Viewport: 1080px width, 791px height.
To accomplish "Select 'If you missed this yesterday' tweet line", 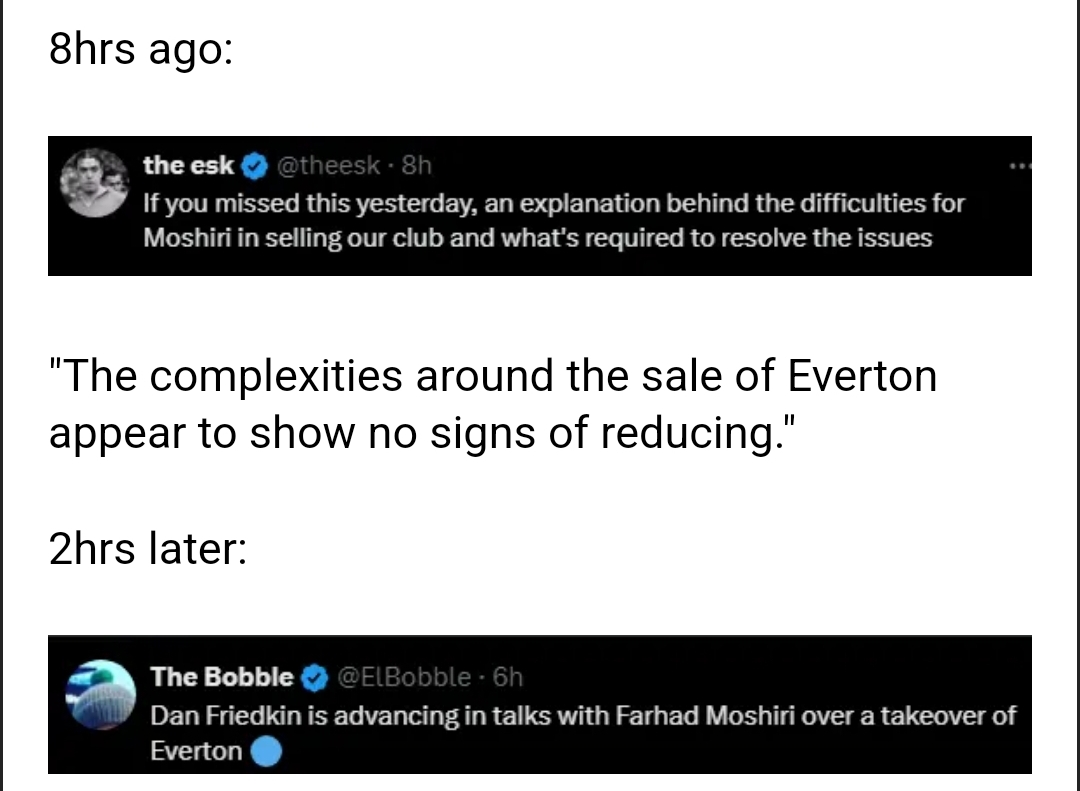I will (554, 203).
